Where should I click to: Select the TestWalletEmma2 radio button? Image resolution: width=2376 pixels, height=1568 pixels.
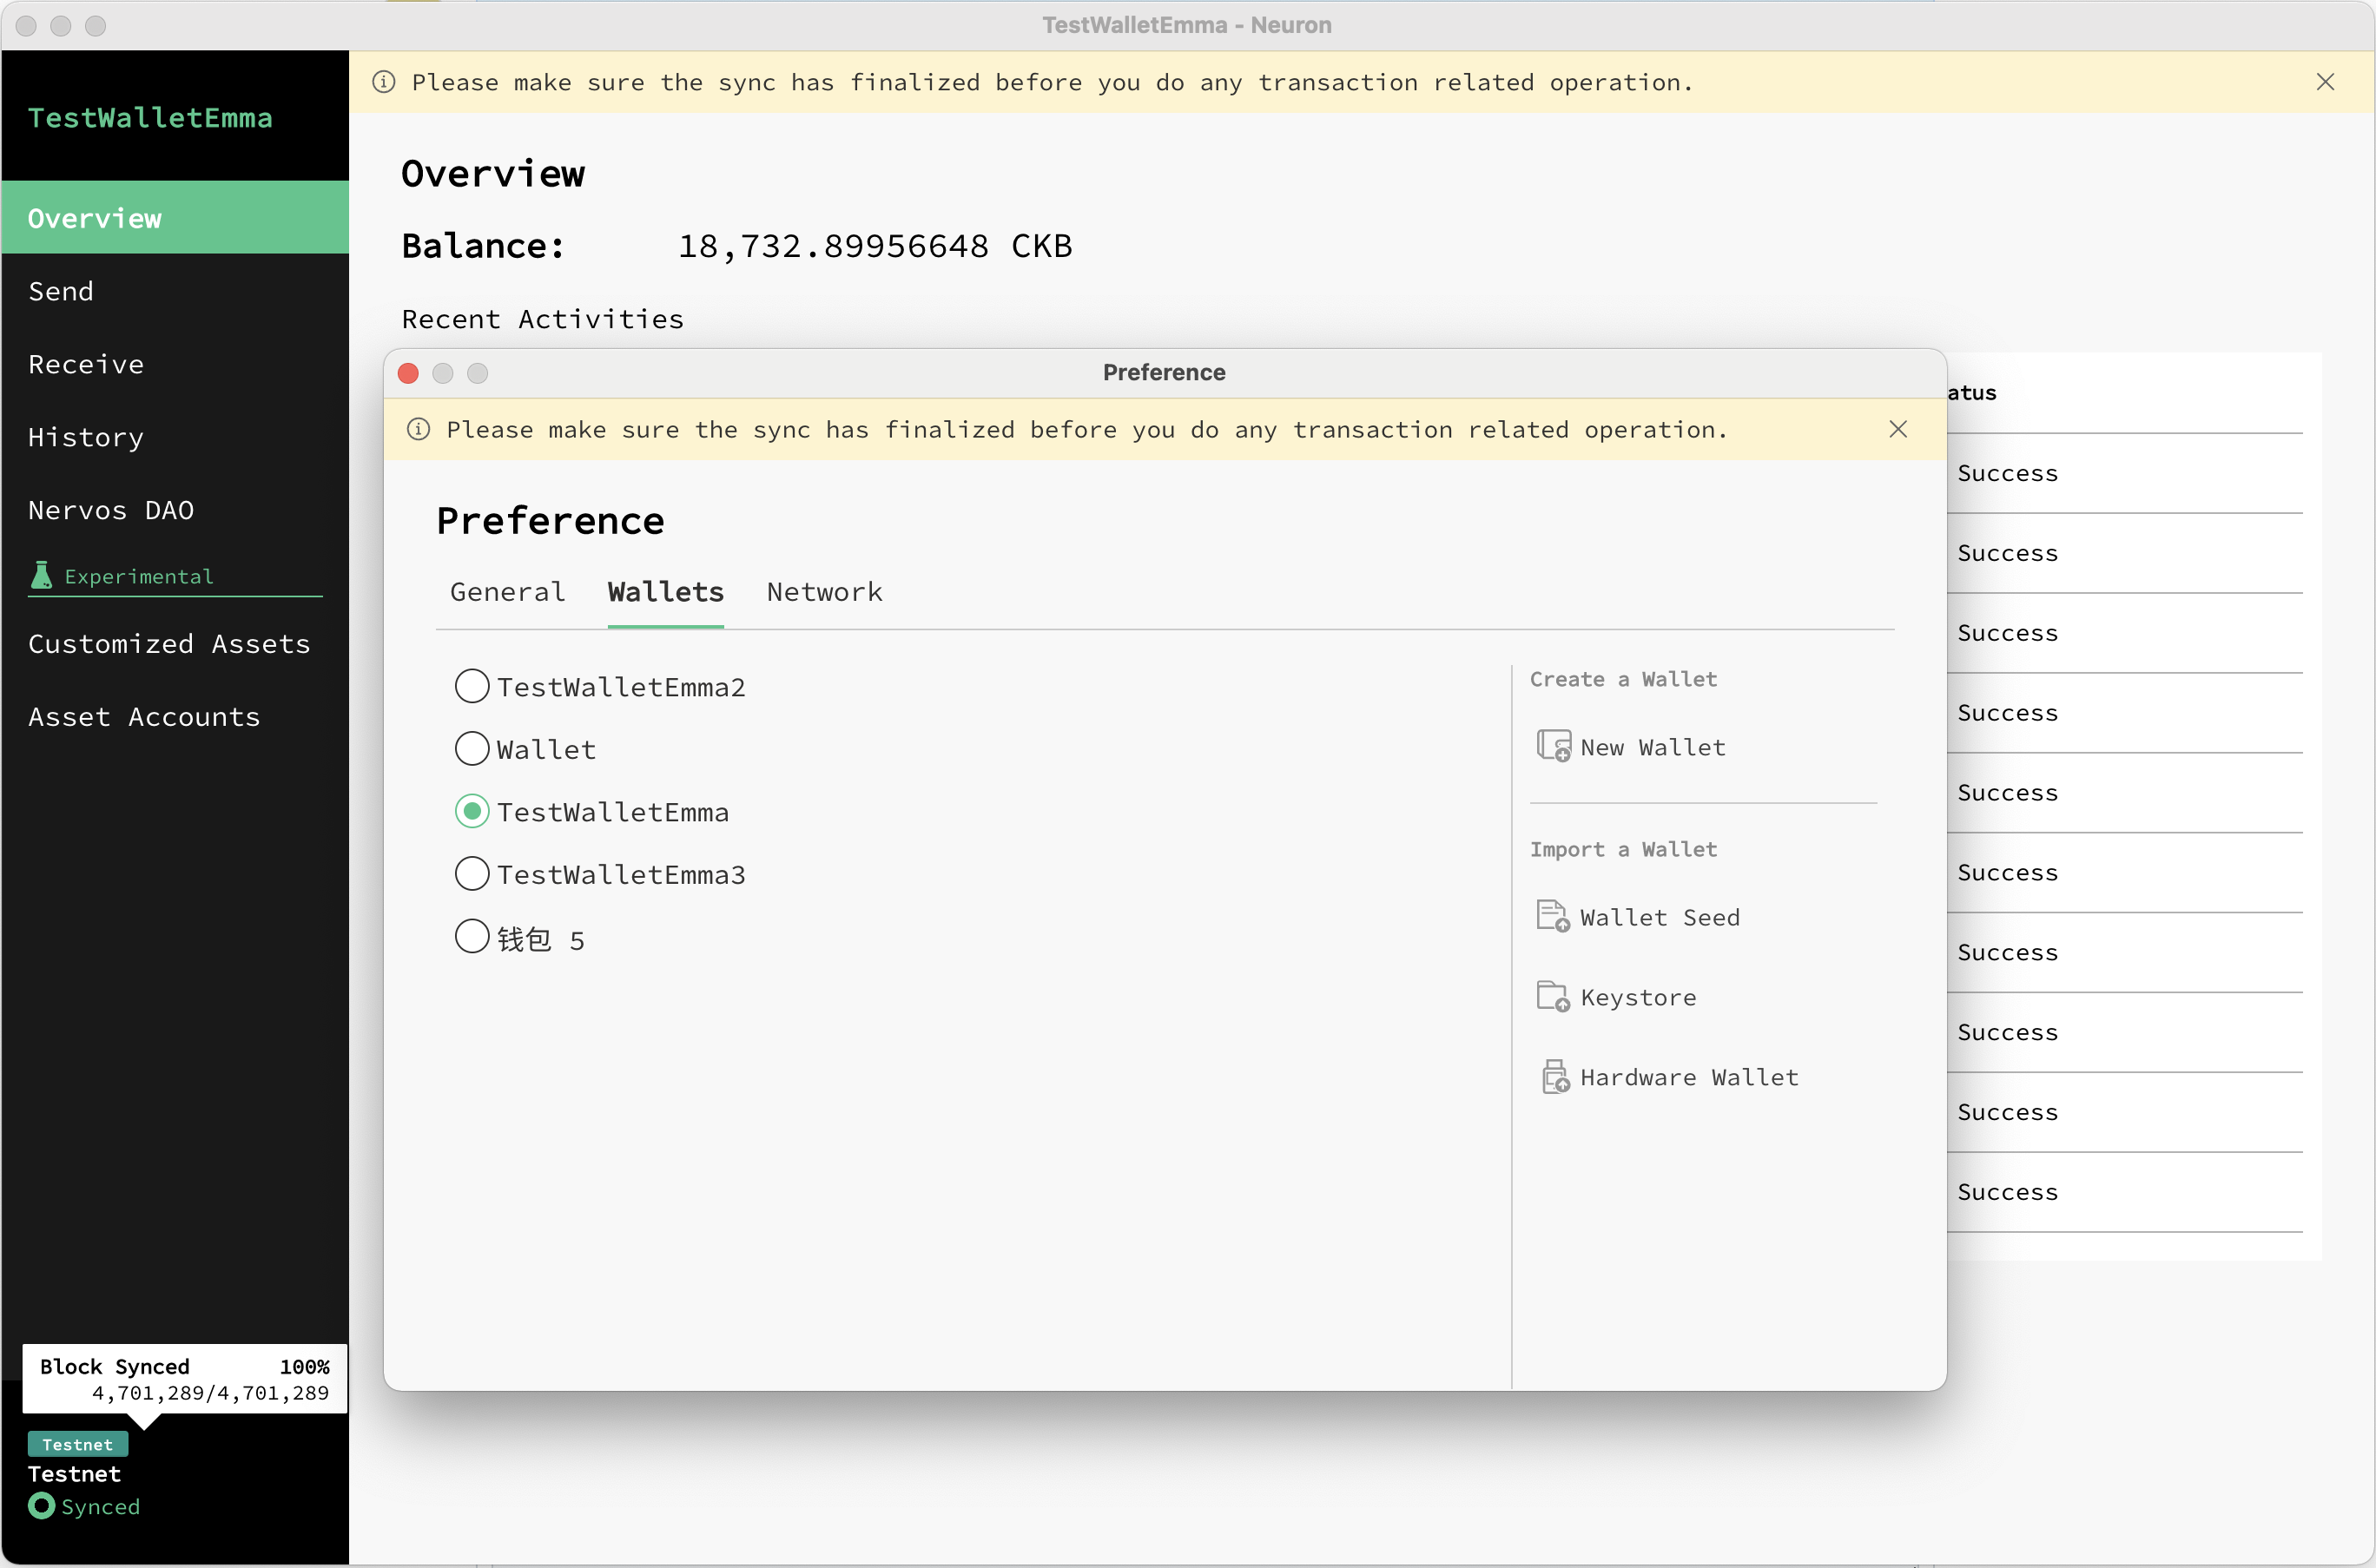(x=472, y=686)
